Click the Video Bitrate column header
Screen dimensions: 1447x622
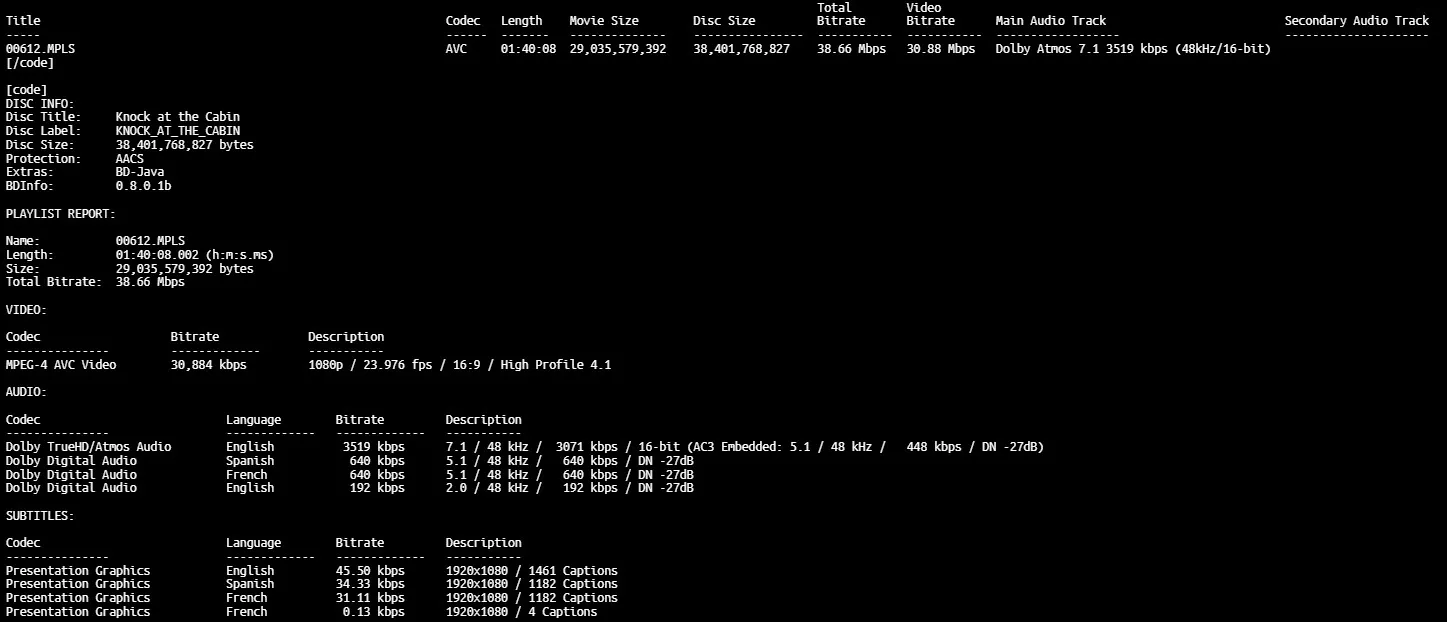coord(930,14)
